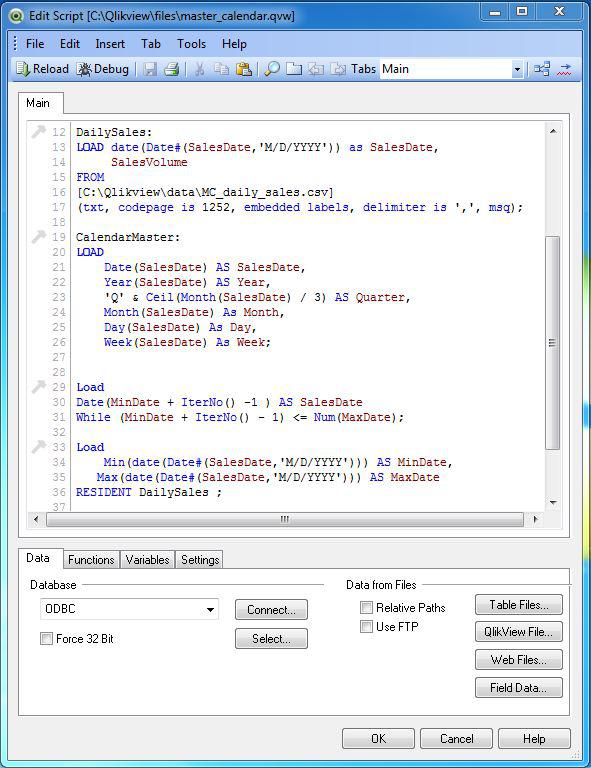Enable the Relative Paths checkbox
The image size is (591, 768).
pyautogui.click(x=366, y=608)
